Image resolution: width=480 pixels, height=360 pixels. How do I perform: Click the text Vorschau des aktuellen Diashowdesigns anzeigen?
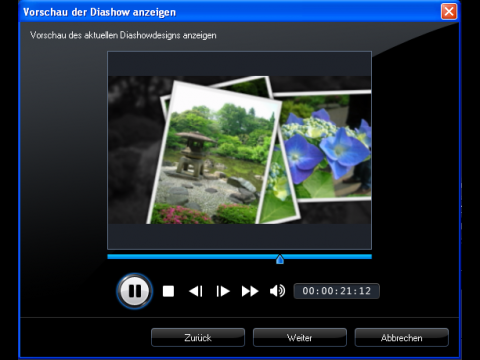pos(123,35)
